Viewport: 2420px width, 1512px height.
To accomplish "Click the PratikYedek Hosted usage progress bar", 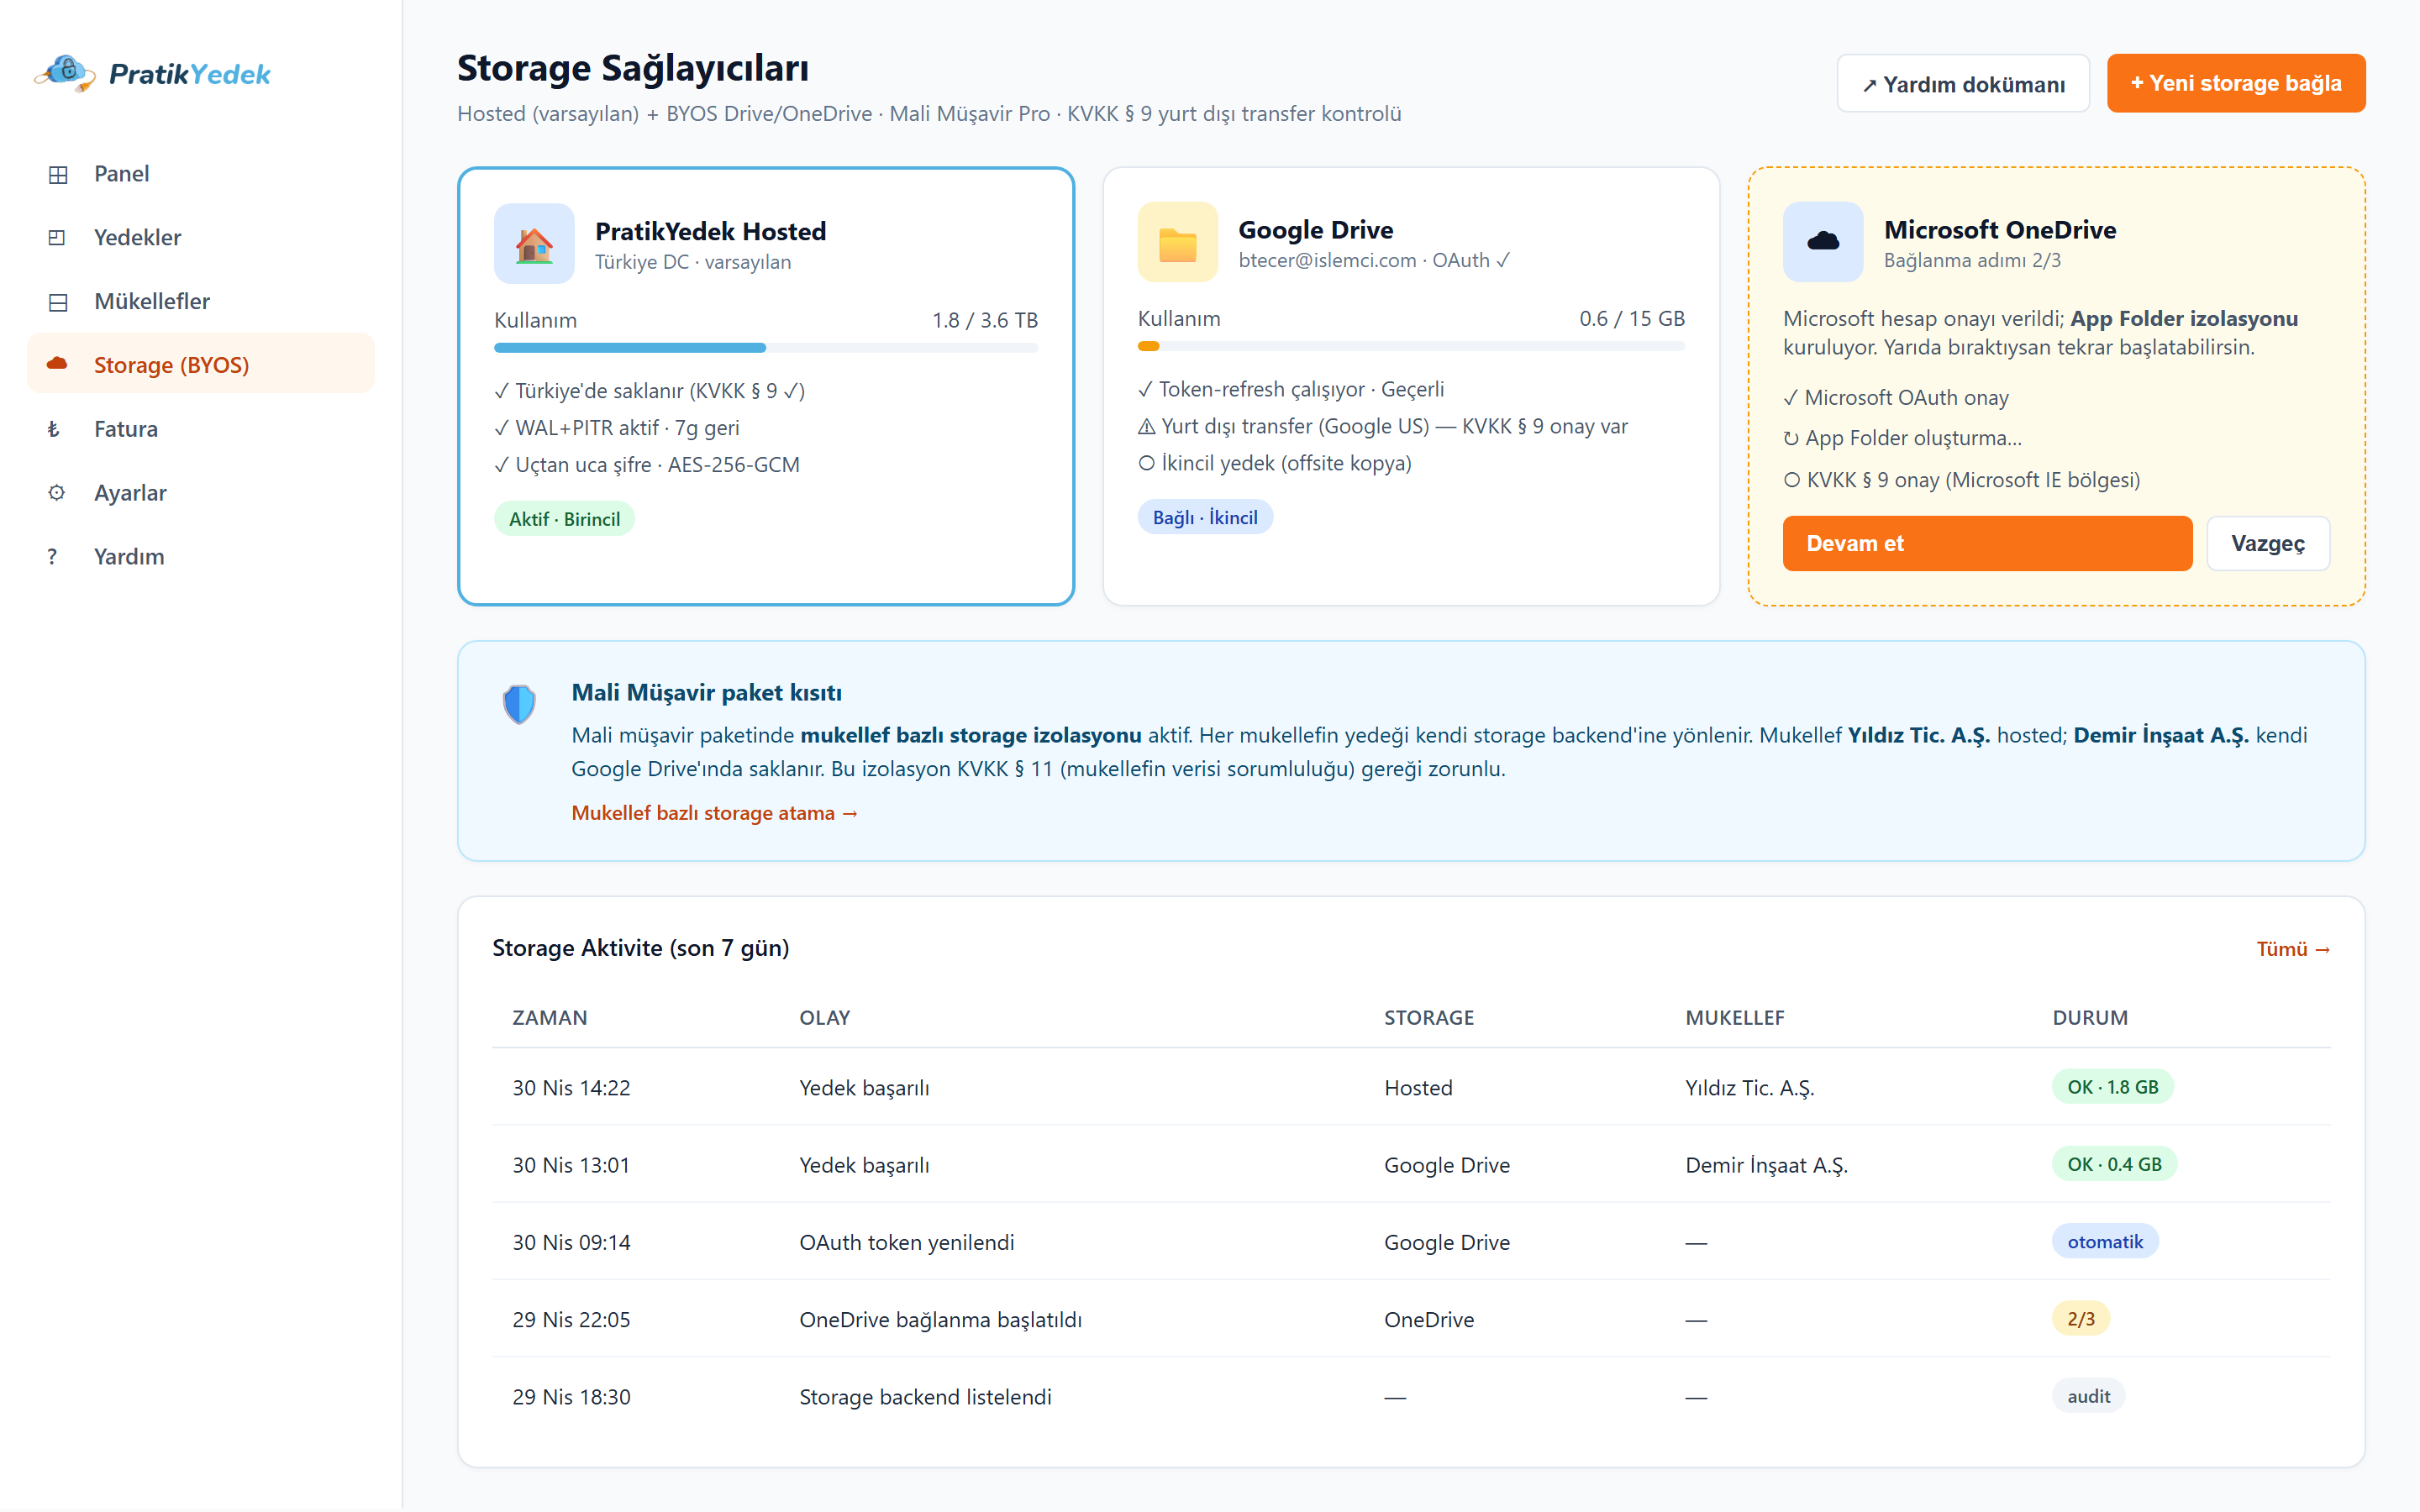I will tap(765, 348).
